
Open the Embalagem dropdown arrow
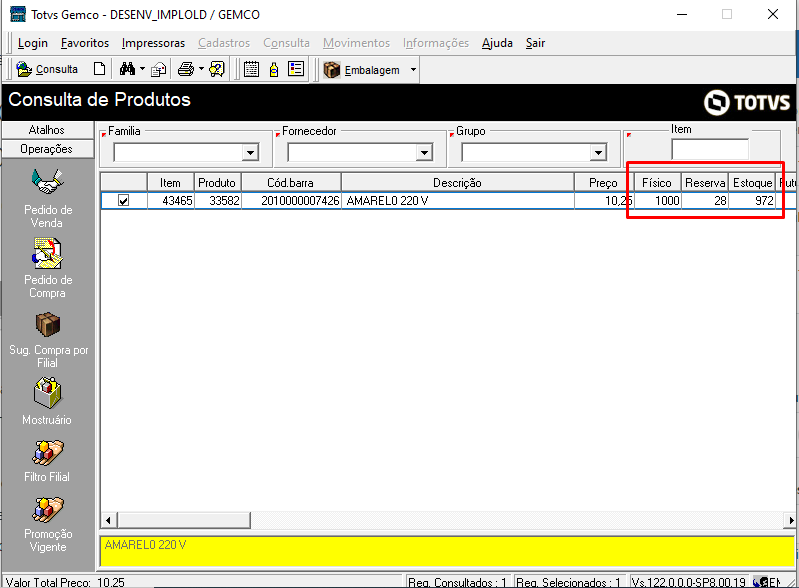413,69
